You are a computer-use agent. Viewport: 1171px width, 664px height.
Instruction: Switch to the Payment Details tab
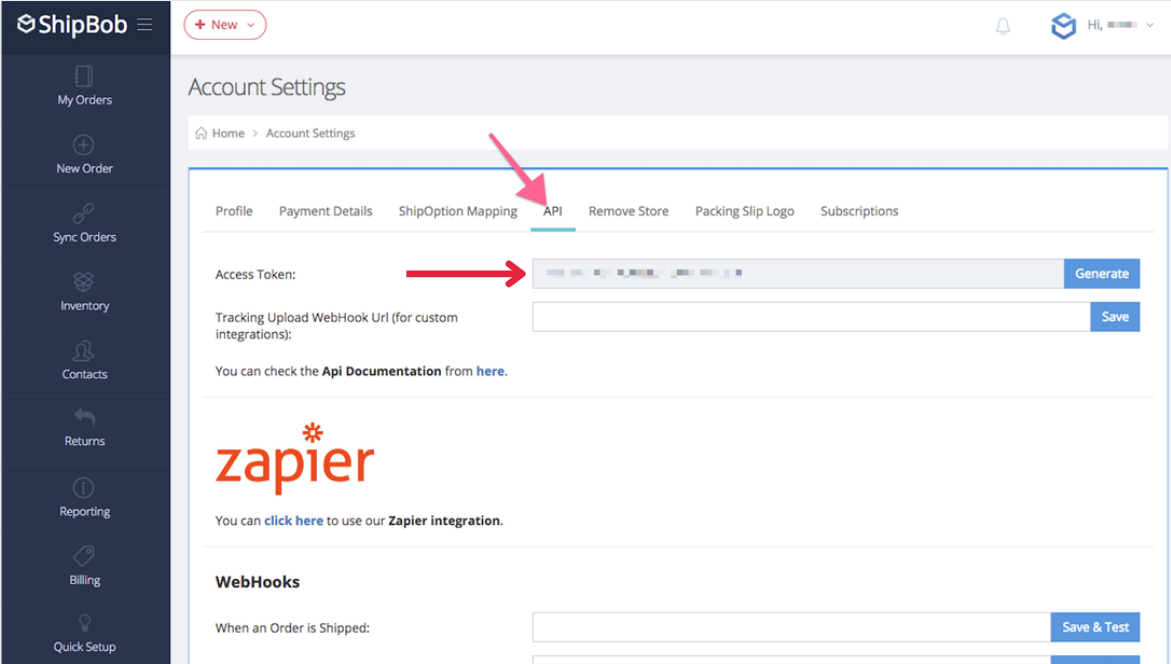325,211
